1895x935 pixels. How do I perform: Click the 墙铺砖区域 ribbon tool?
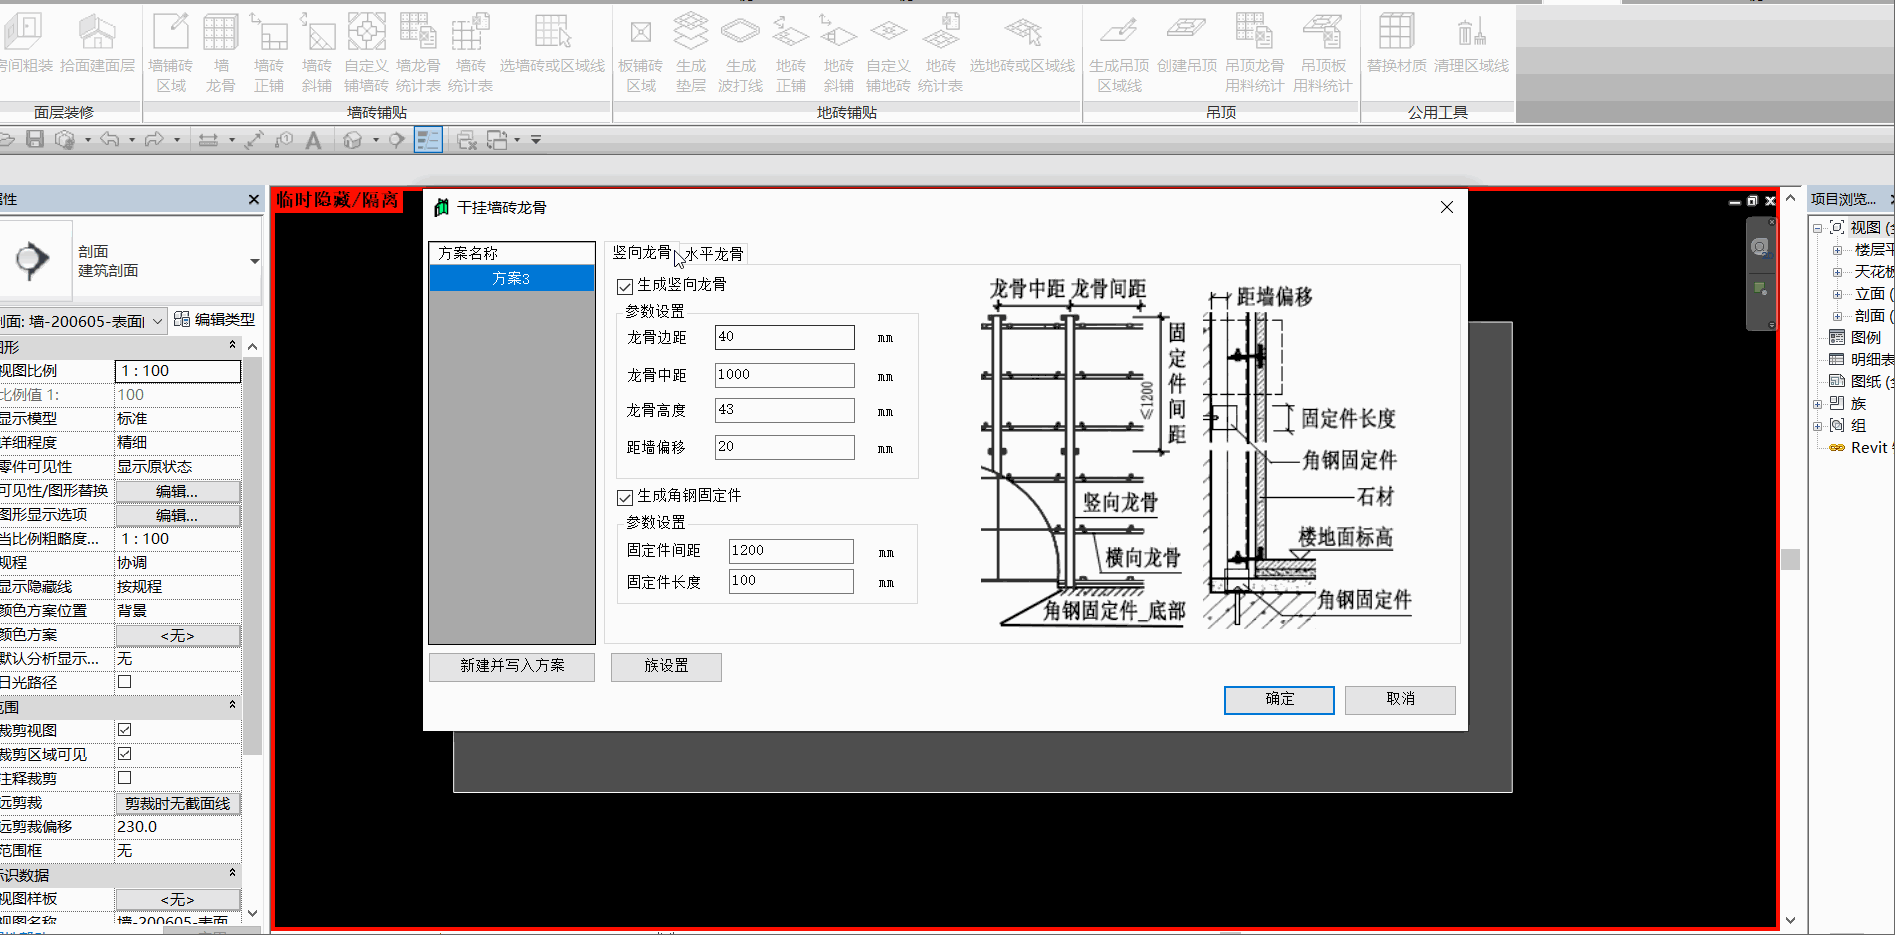[171, 53]
